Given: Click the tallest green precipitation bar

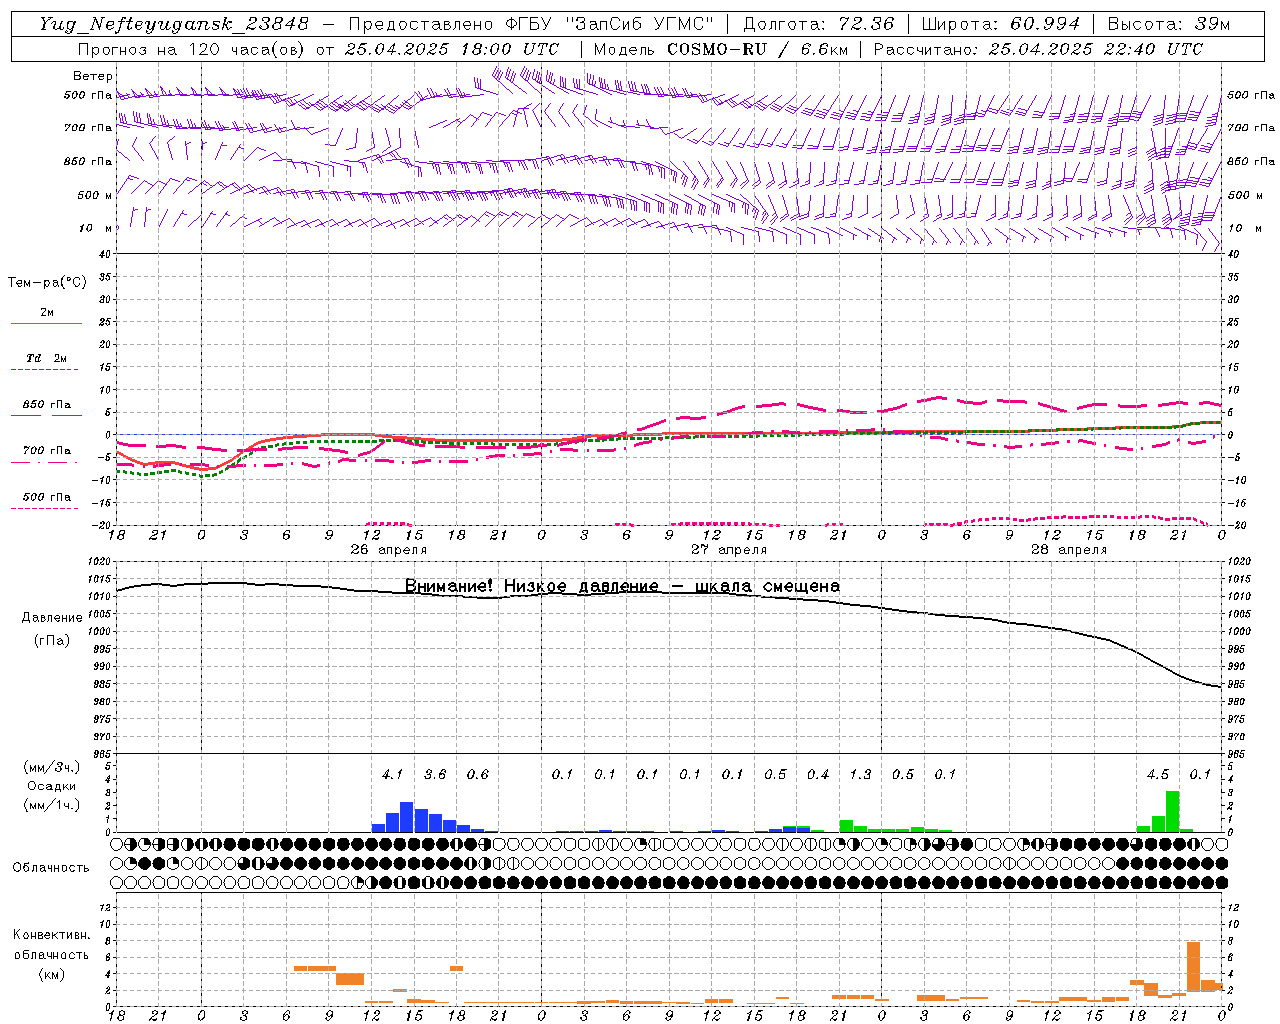Looking at the screenshot, I should (1172, 812).
